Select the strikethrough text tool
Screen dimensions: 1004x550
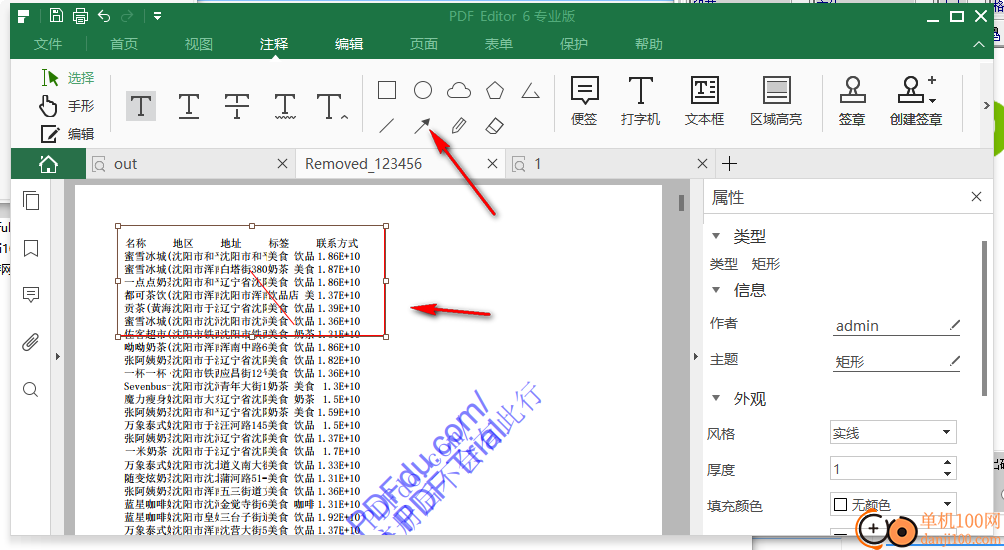[x=236, y=106]
